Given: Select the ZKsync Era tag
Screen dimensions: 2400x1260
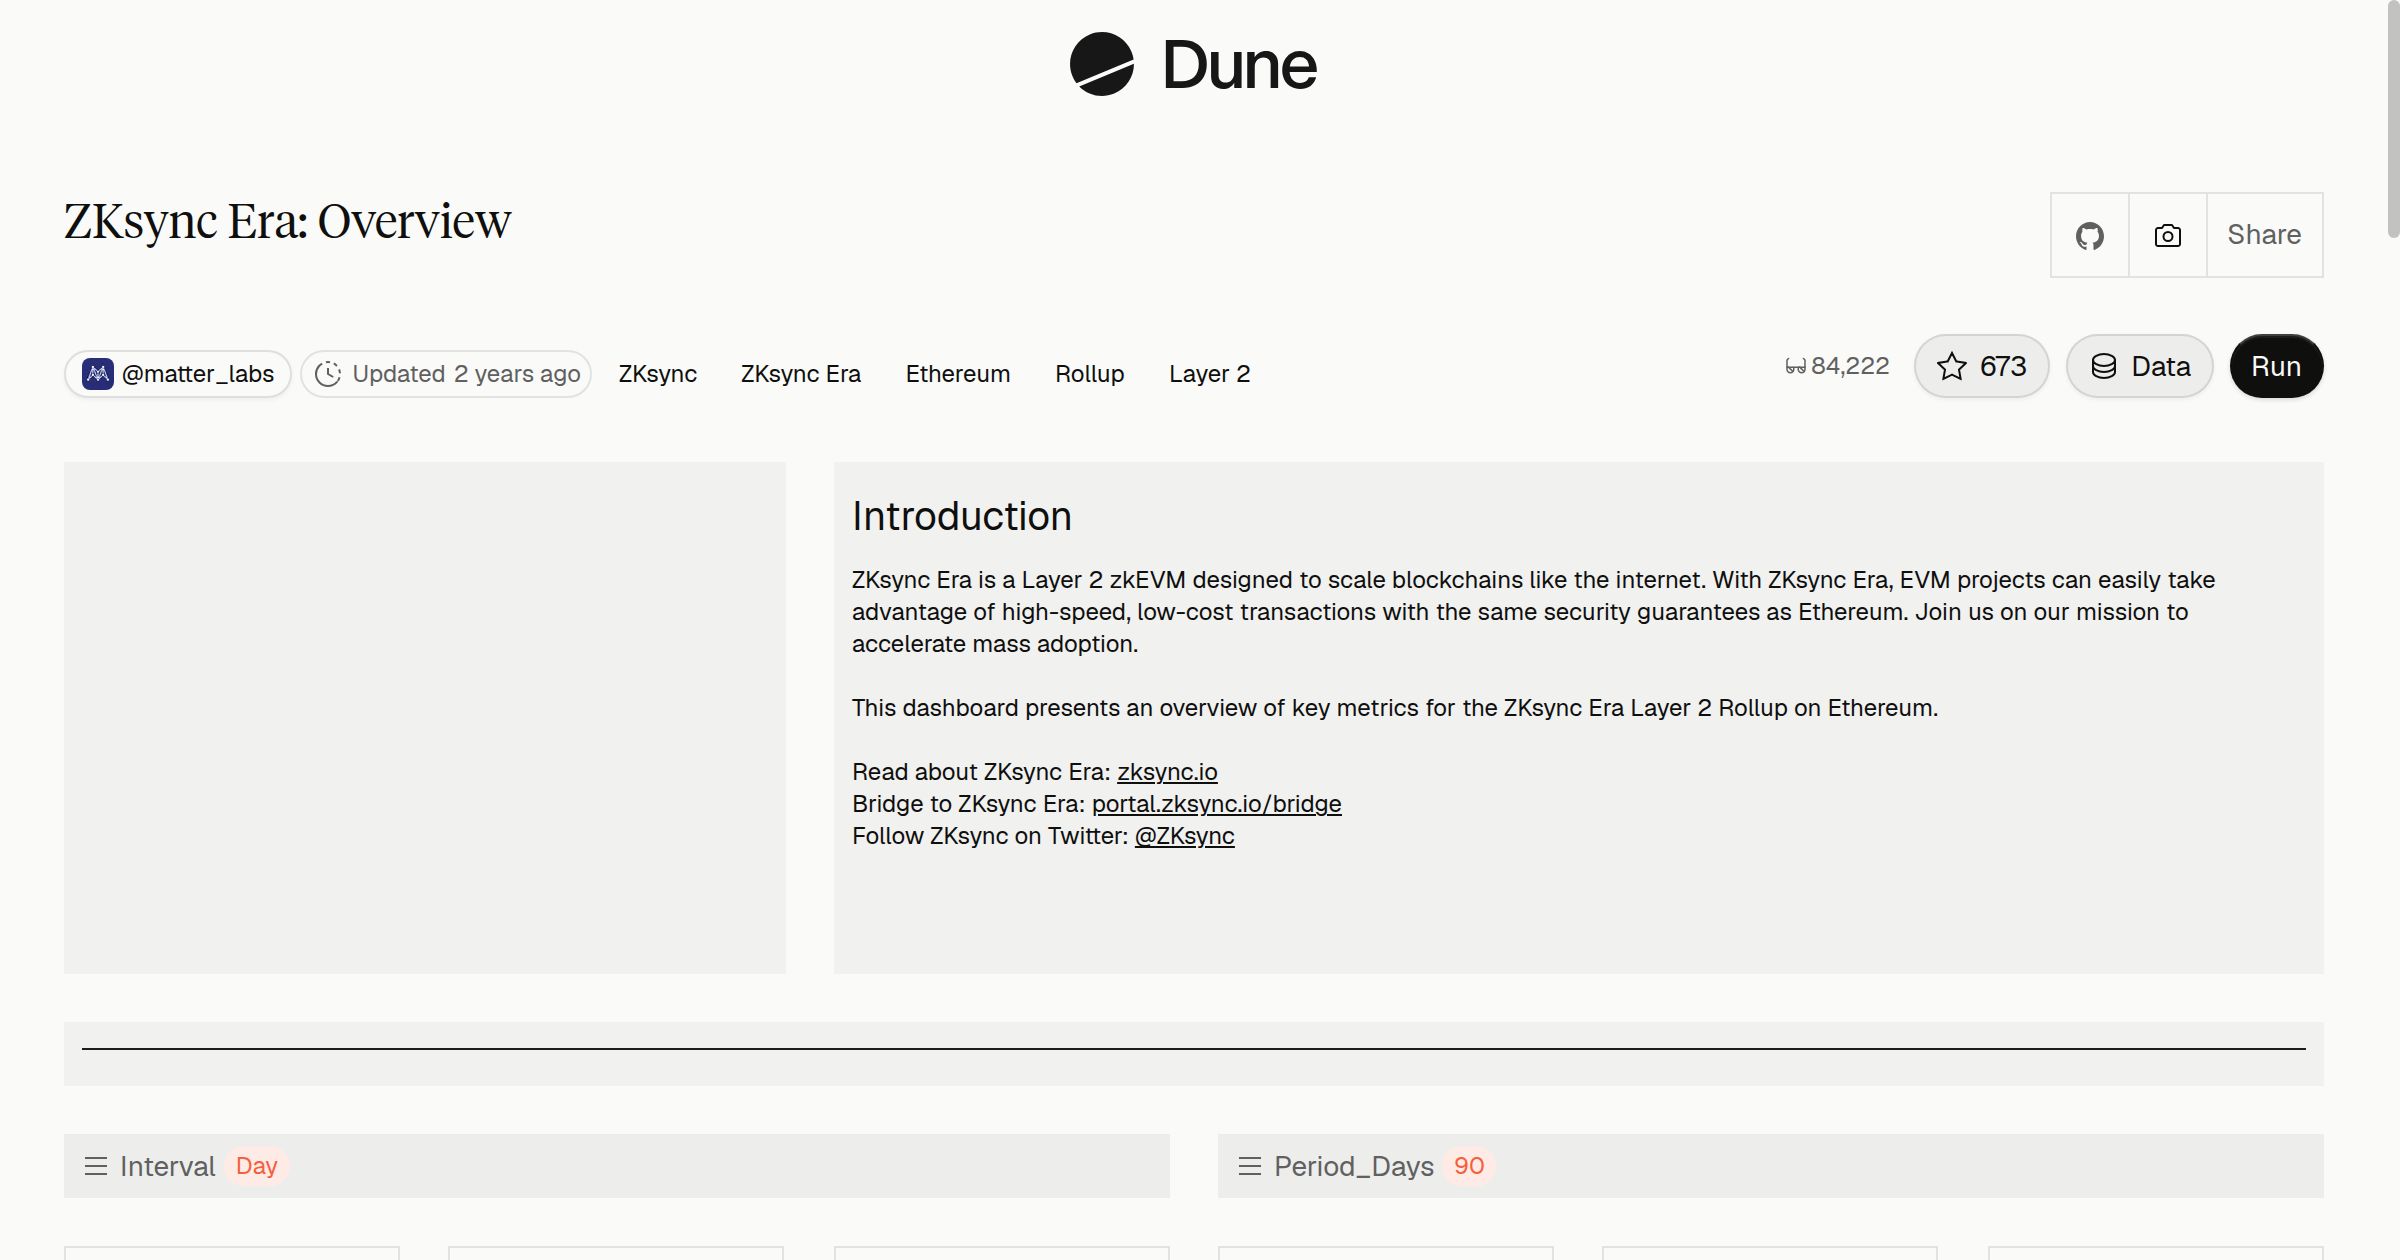Looking at the screenshot, I should coord(801,374).
